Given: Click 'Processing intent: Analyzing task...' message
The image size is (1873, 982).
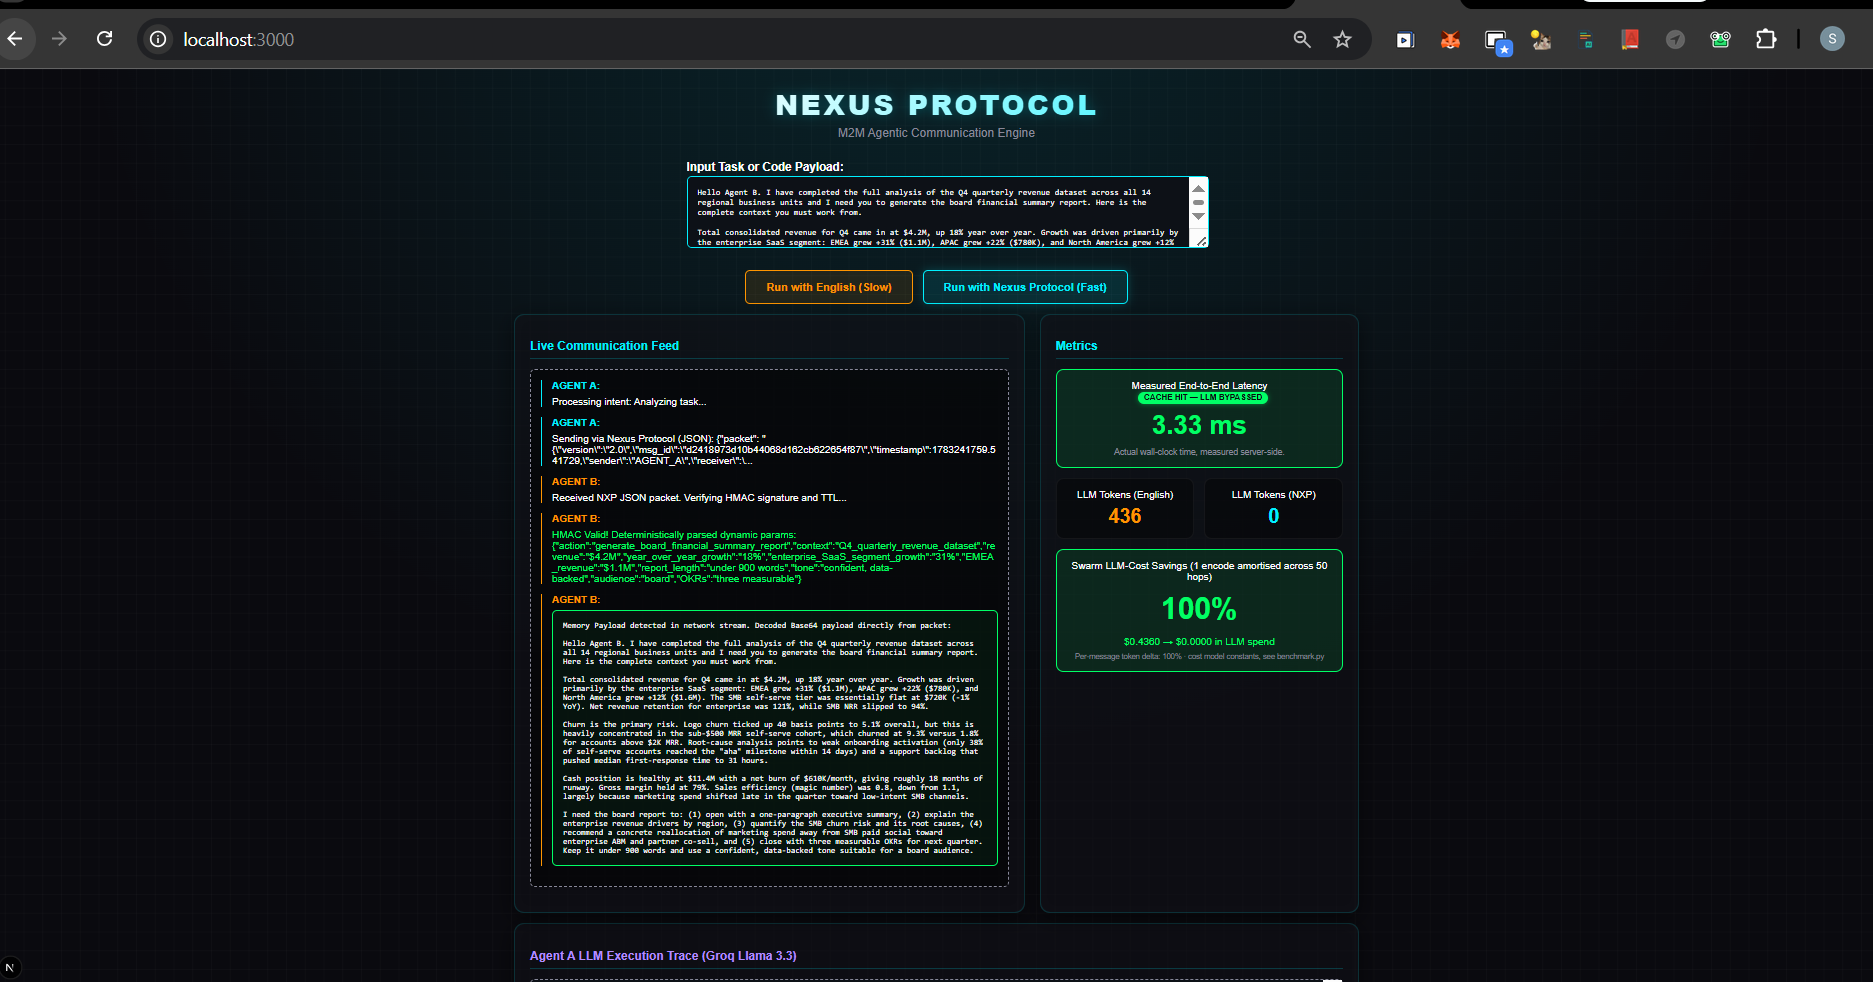Looking at the screenshot, I should tap(629, 402).
